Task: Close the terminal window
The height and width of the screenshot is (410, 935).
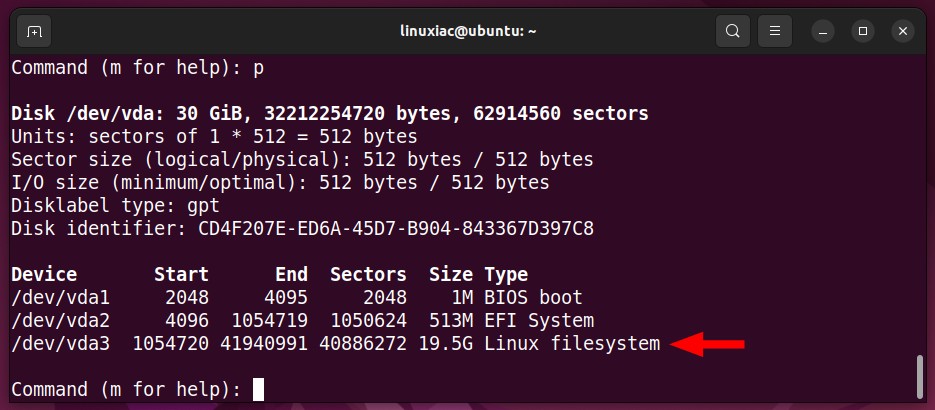Action: [x=903, y=31]
